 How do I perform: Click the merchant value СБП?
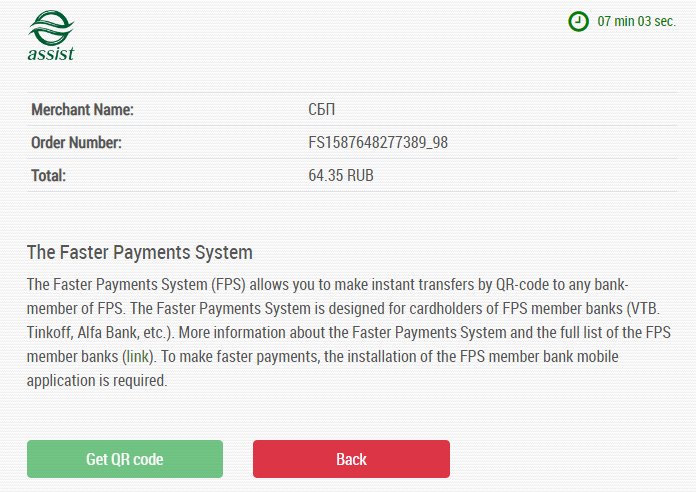point(323,109)
